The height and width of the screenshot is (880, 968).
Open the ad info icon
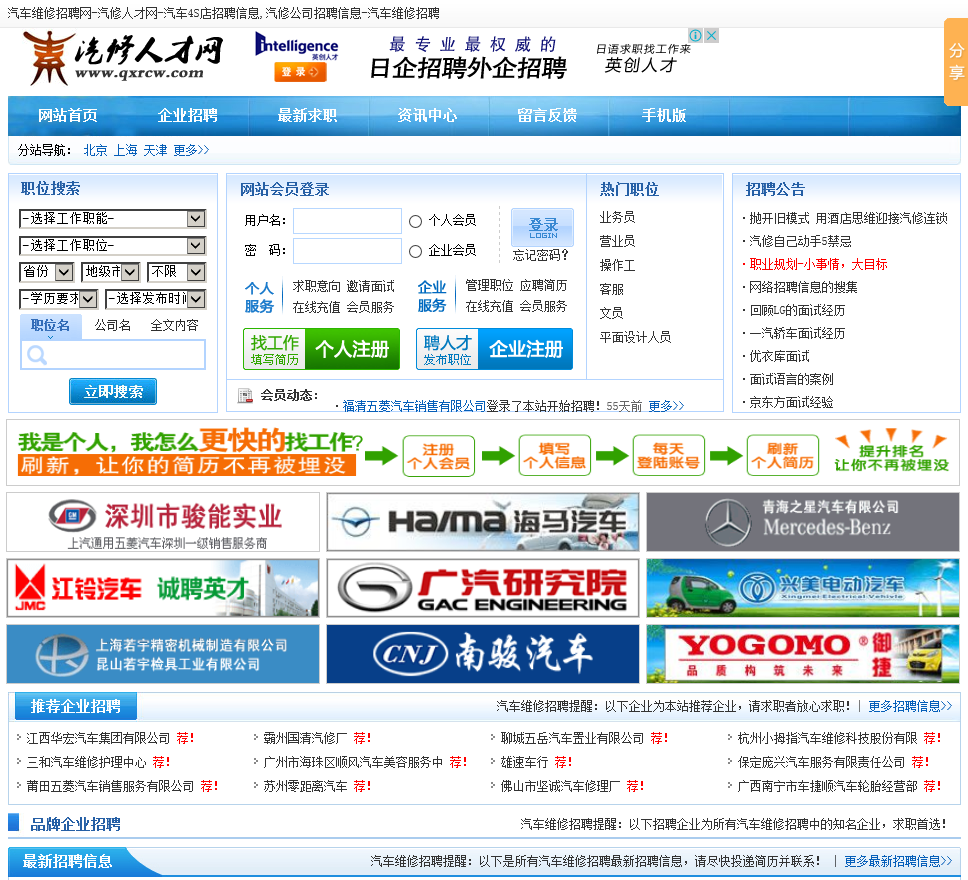[x=696, y=35]
